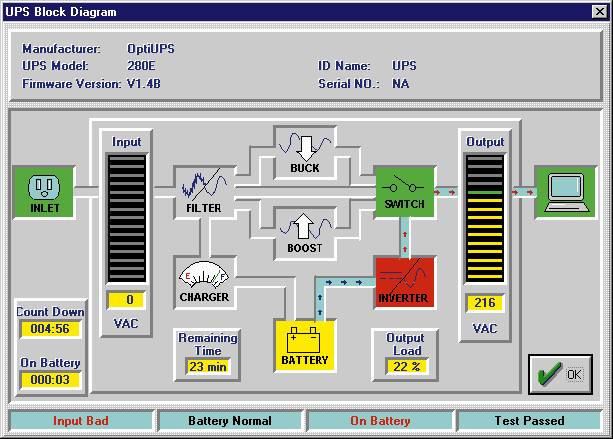The height and width of the screenshot is (439, 613).
Task: Select the green SWITCH block icon
Action: (x=403, y=191)
